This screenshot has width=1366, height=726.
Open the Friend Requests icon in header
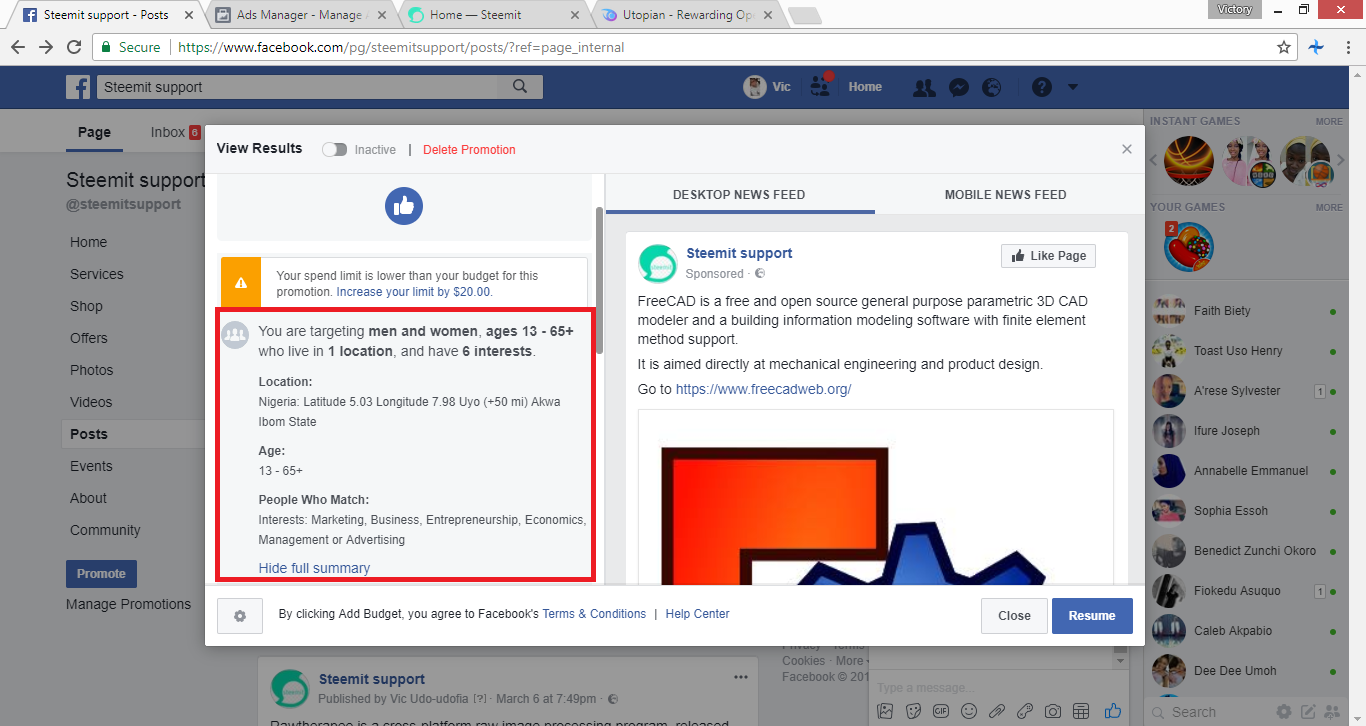click(x=924, y=87)
